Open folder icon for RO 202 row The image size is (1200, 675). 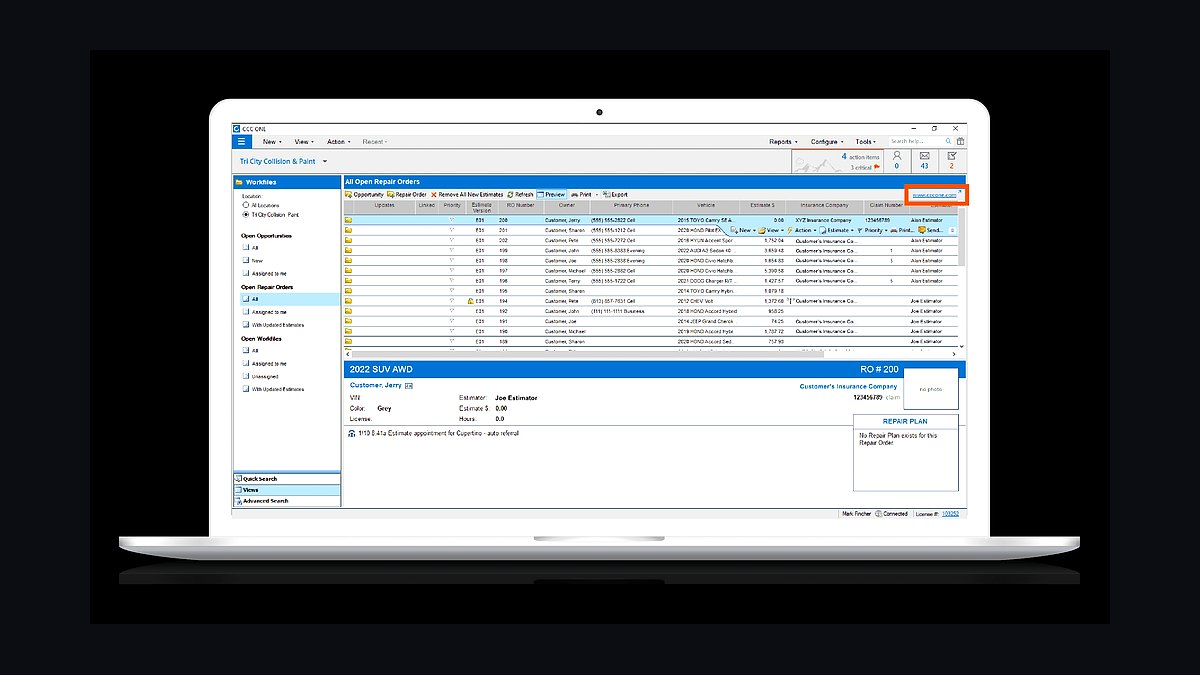[x=349, y=240]
